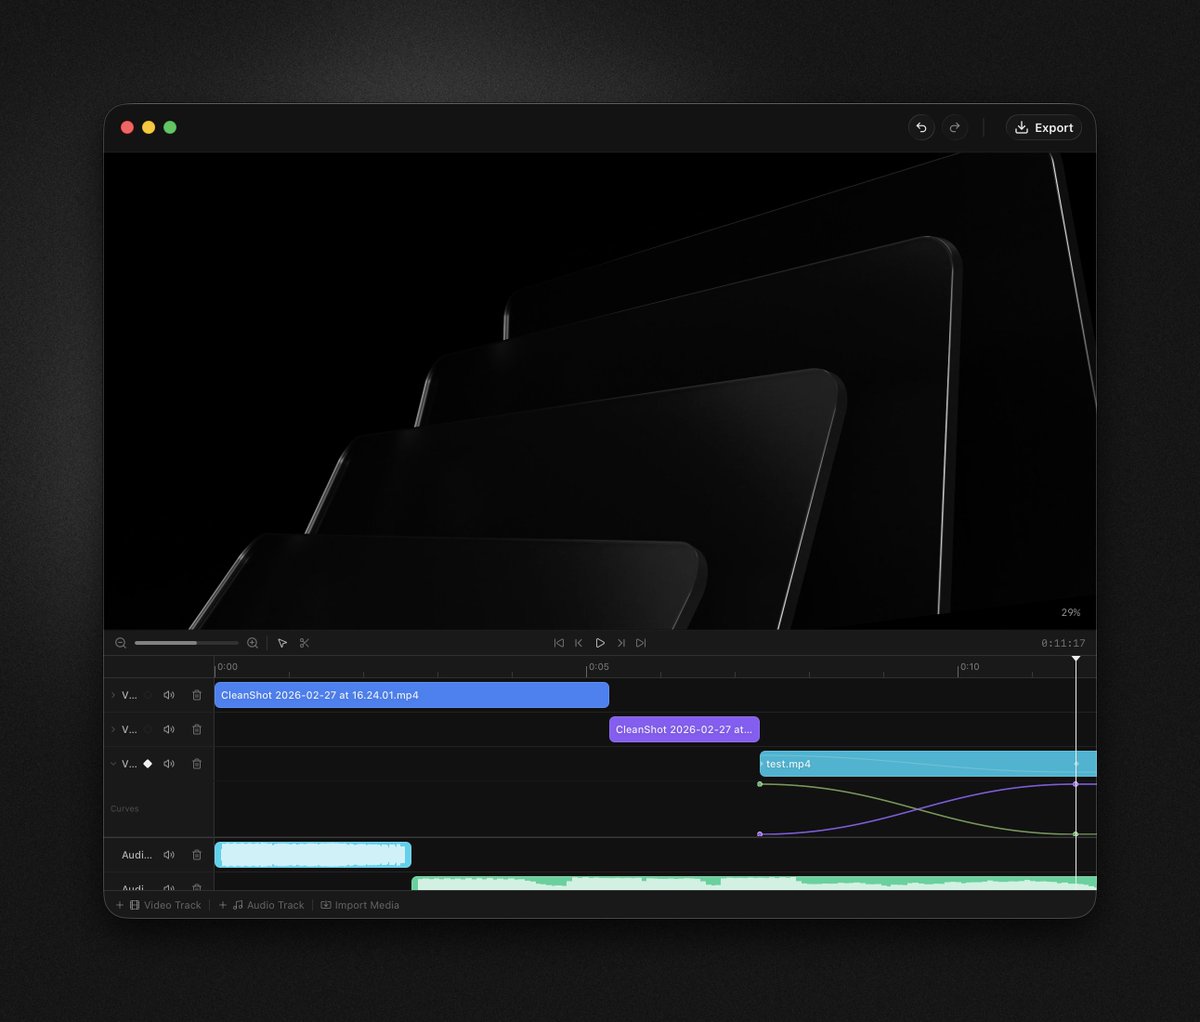
Task: Mute the audio track with the light blue clip
Action: (169, 855)
